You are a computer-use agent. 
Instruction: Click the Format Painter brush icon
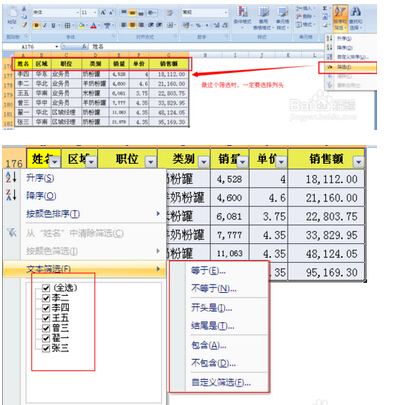point(24,25)
